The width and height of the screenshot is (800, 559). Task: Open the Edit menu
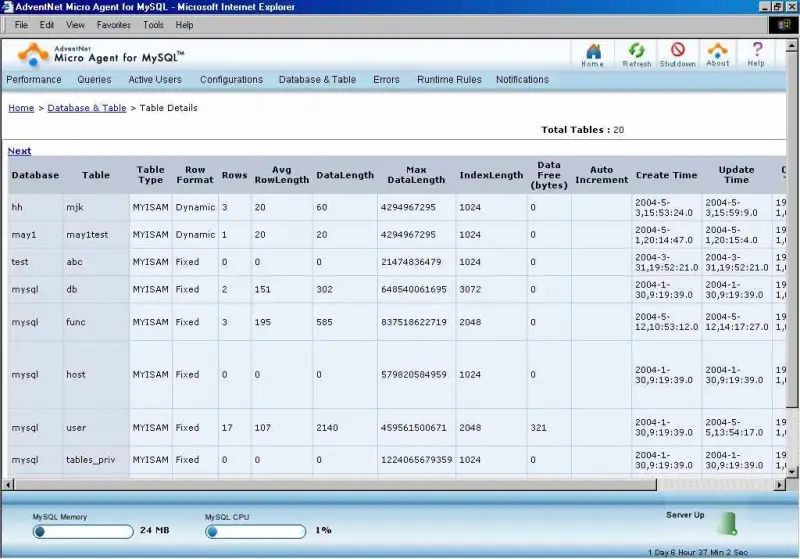(x=46, y=25)
